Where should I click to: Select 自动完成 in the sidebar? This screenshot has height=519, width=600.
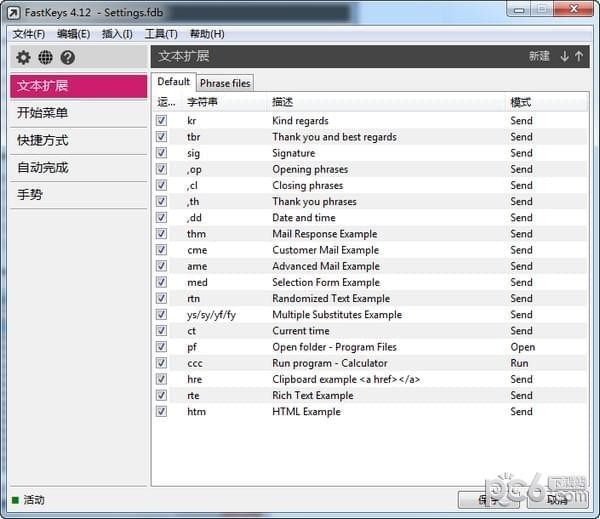pos(43,167)
